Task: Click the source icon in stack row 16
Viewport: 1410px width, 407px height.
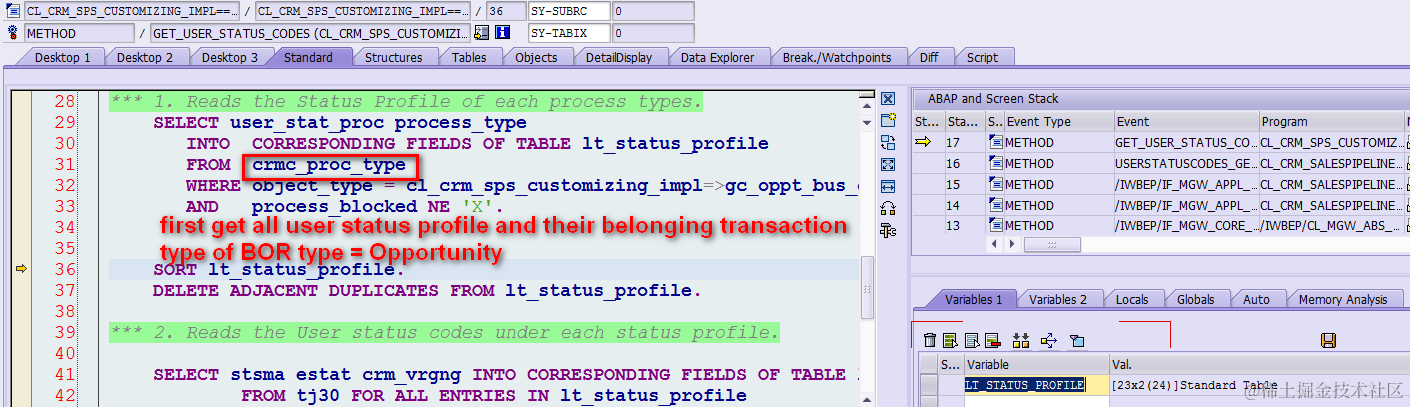Action: (x=994, y=164)
